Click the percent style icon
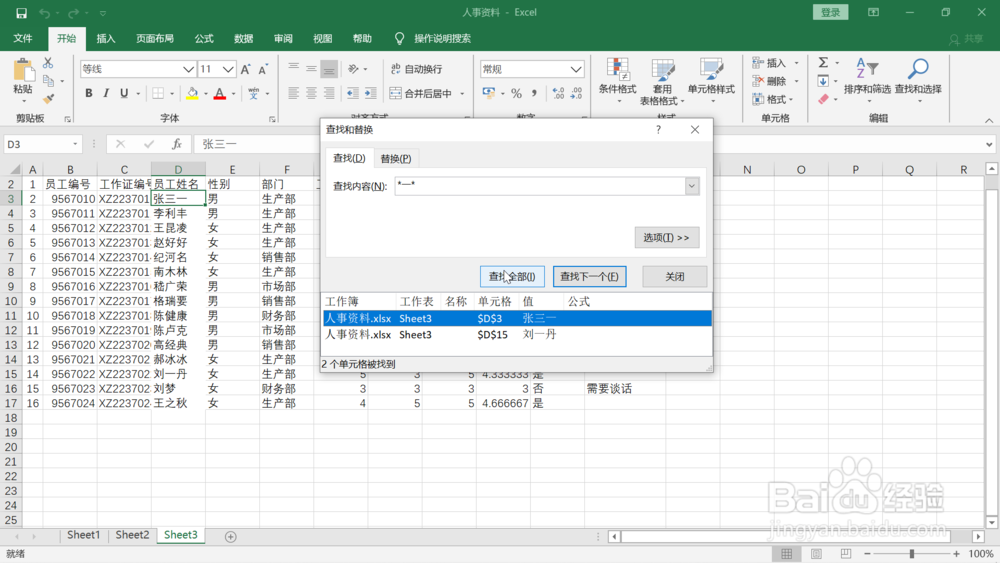 pyautogui.click(x=516, y=93)
